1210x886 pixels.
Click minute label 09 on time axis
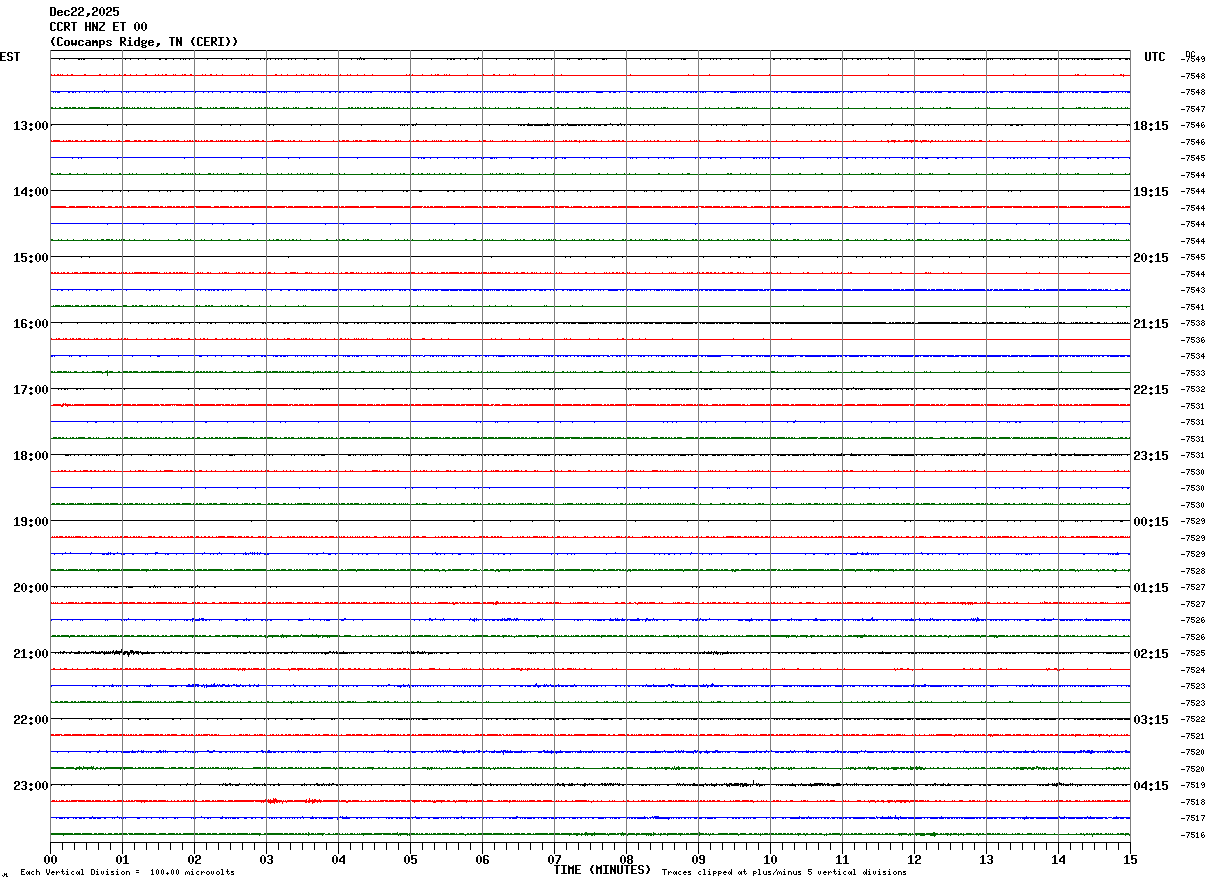tap(699, 859)
